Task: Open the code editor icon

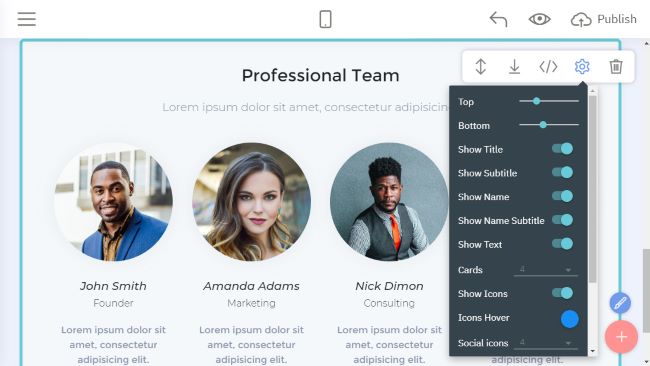Action: pos(548,66)
